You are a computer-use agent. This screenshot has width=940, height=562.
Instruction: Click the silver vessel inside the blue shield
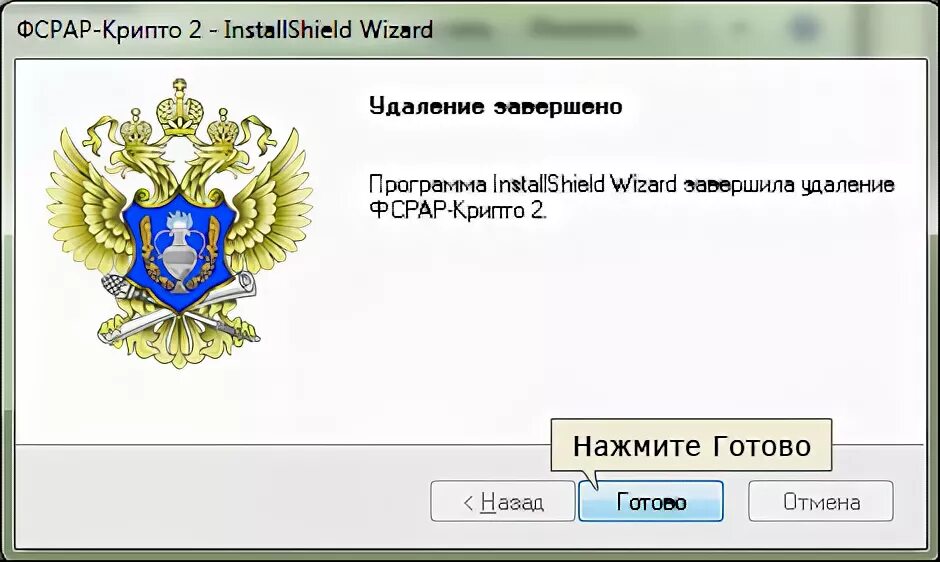pos(177,253)
